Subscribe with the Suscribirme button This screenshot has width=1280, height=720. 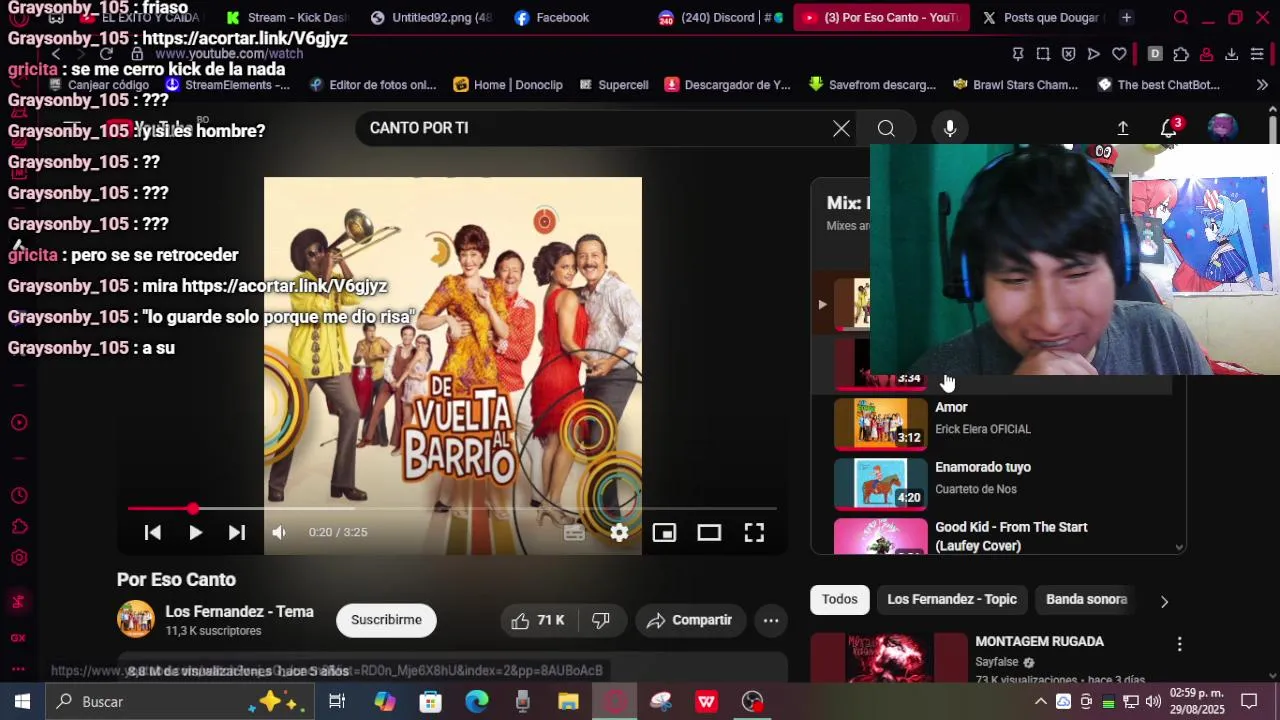coord(386,620)
